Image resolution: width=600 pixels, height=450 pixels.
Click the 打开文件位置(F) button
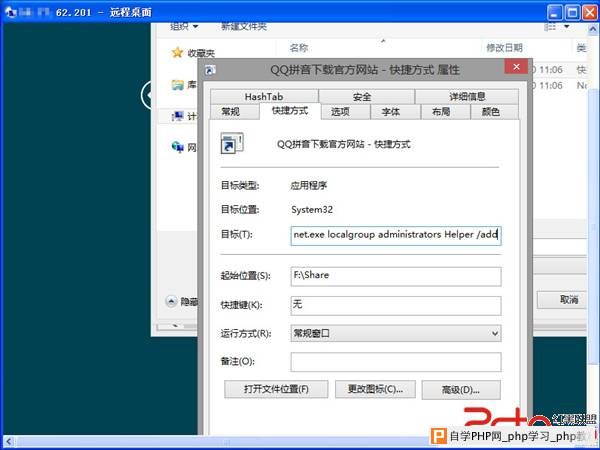[276, 390]
